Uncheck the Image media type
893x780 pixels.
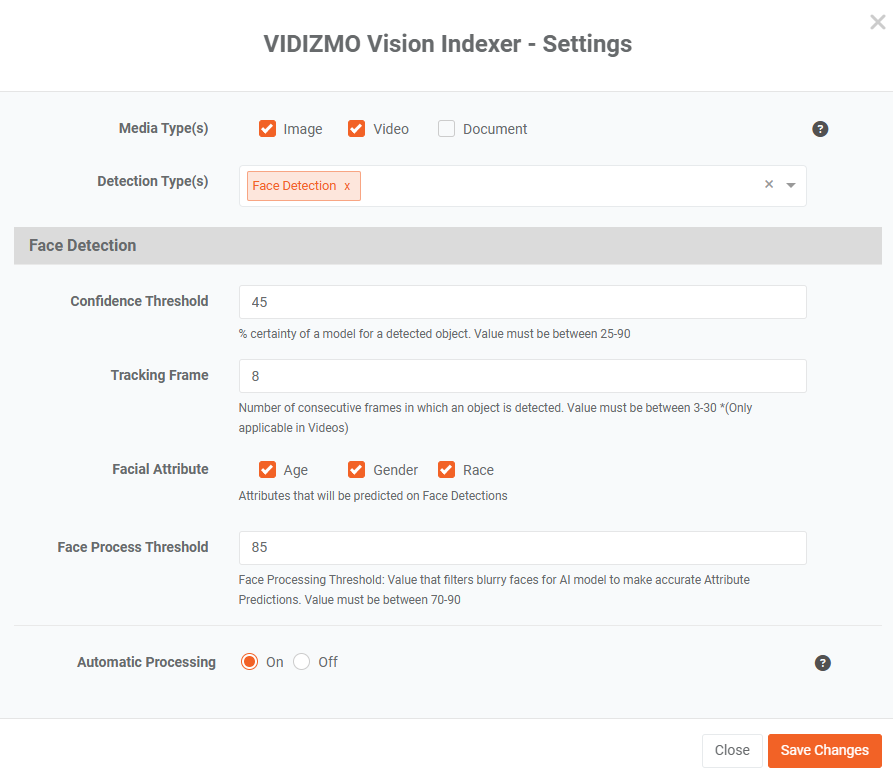point(267,129)
